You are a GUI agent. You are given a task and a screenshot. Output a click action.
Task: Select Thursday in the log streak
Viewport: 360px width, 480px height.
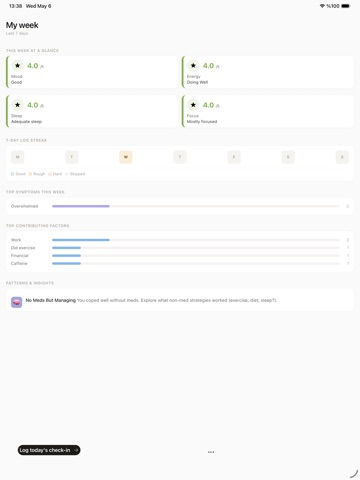180,157
